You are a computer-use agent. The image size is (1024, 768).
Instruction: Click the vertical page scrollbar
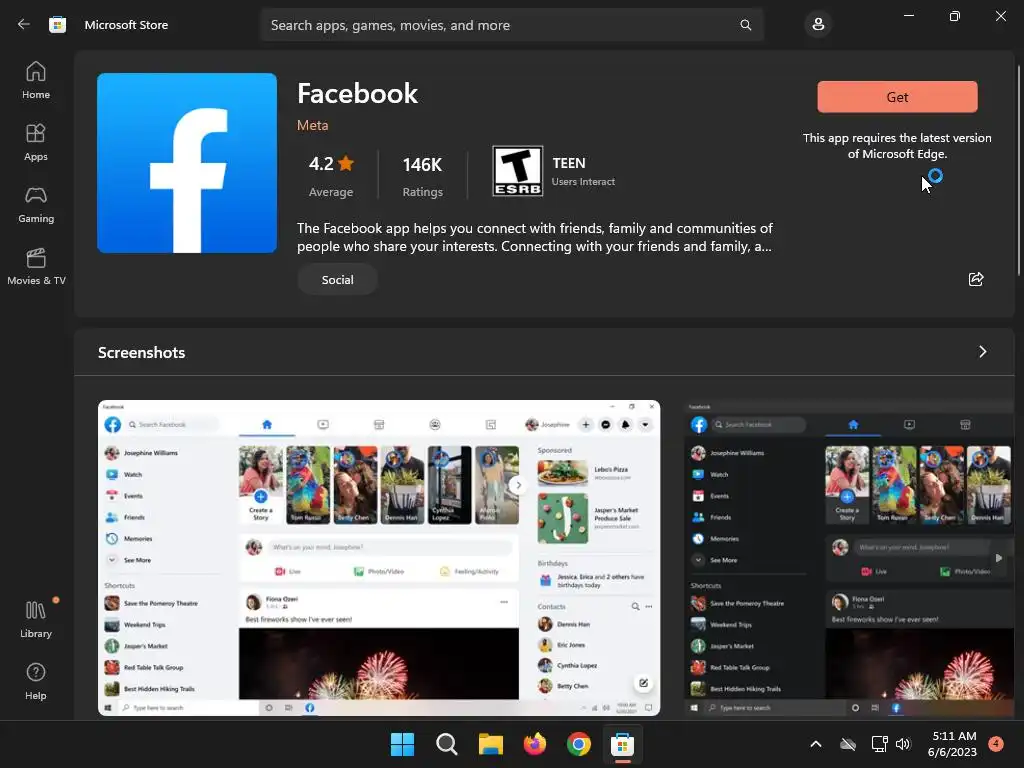1018,170
